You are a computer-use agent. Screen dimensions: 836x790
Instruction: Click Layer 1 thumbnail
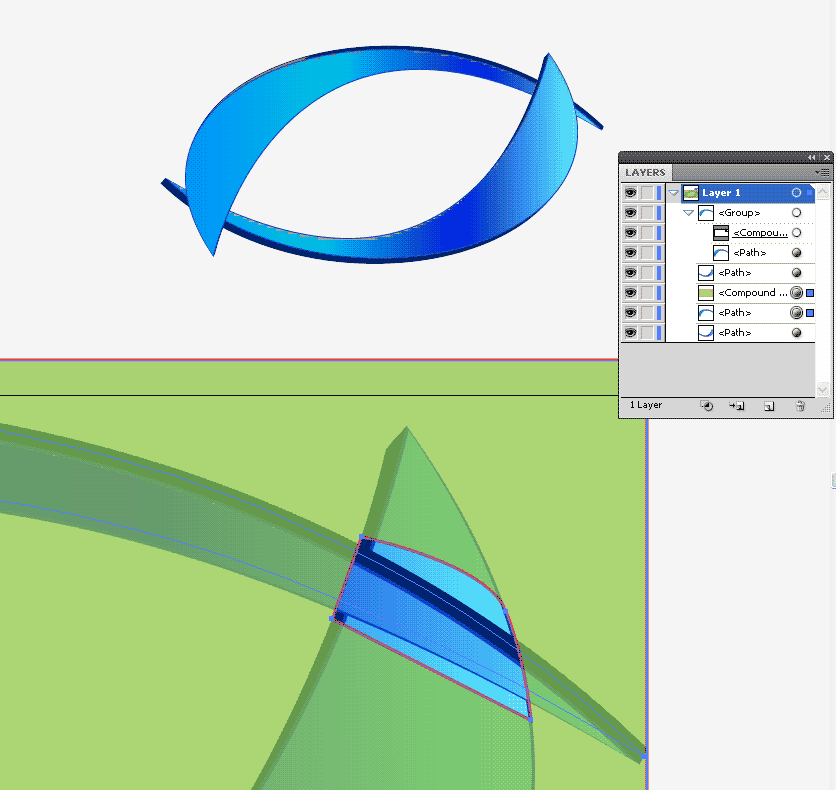[690, 192]
